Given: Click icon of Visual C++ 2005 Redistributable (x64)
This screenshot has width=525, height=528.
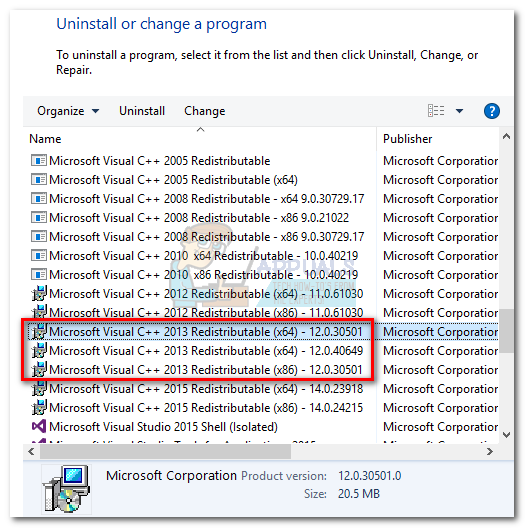Looking at the screenshot, I should pyautogui.click(x=39, y=179).
